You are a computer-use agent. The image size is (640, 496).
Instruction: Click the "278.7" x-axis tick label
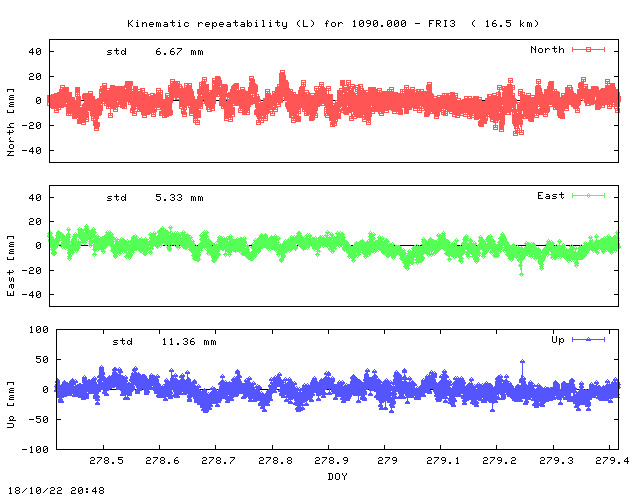[218, 461]
